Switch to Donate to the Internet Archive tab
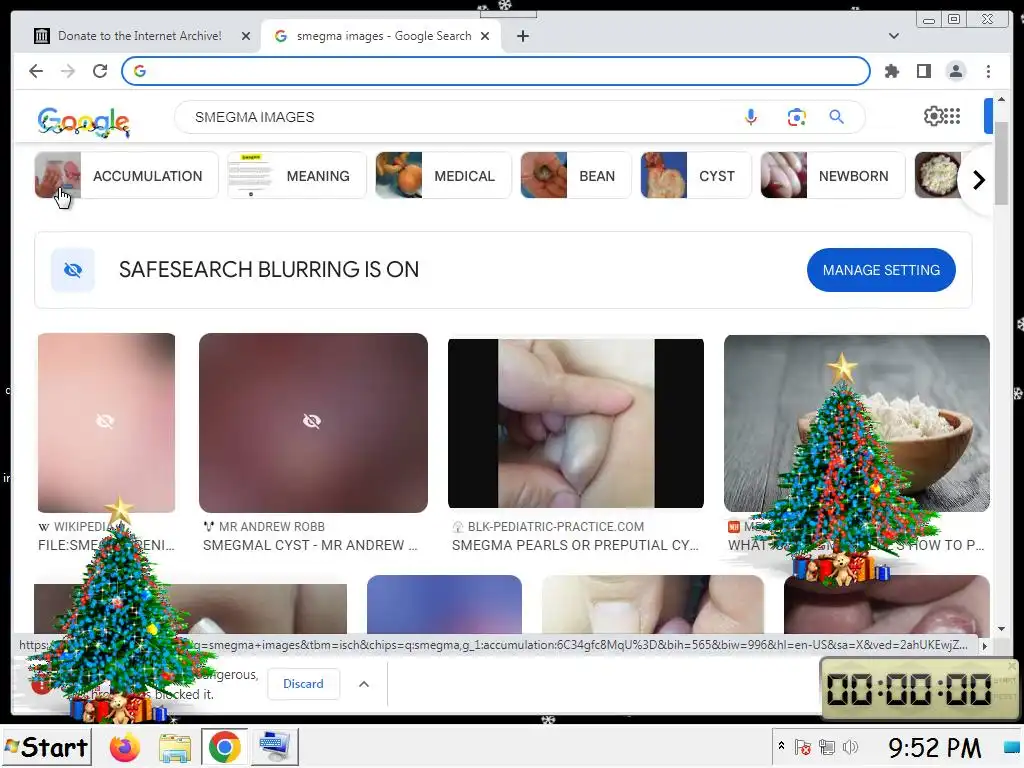The image size is (1024, 768). 139,36
